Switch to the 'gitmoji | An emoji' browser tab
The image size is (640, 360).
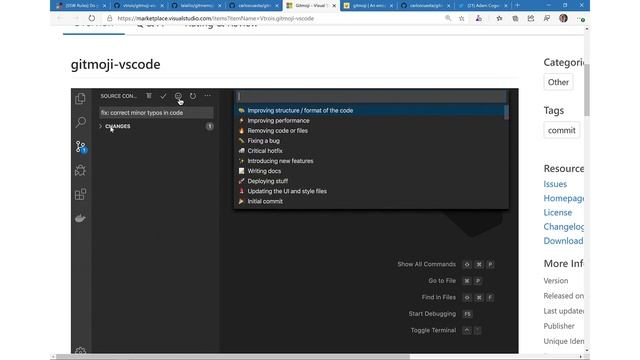(x=367, y=5)
